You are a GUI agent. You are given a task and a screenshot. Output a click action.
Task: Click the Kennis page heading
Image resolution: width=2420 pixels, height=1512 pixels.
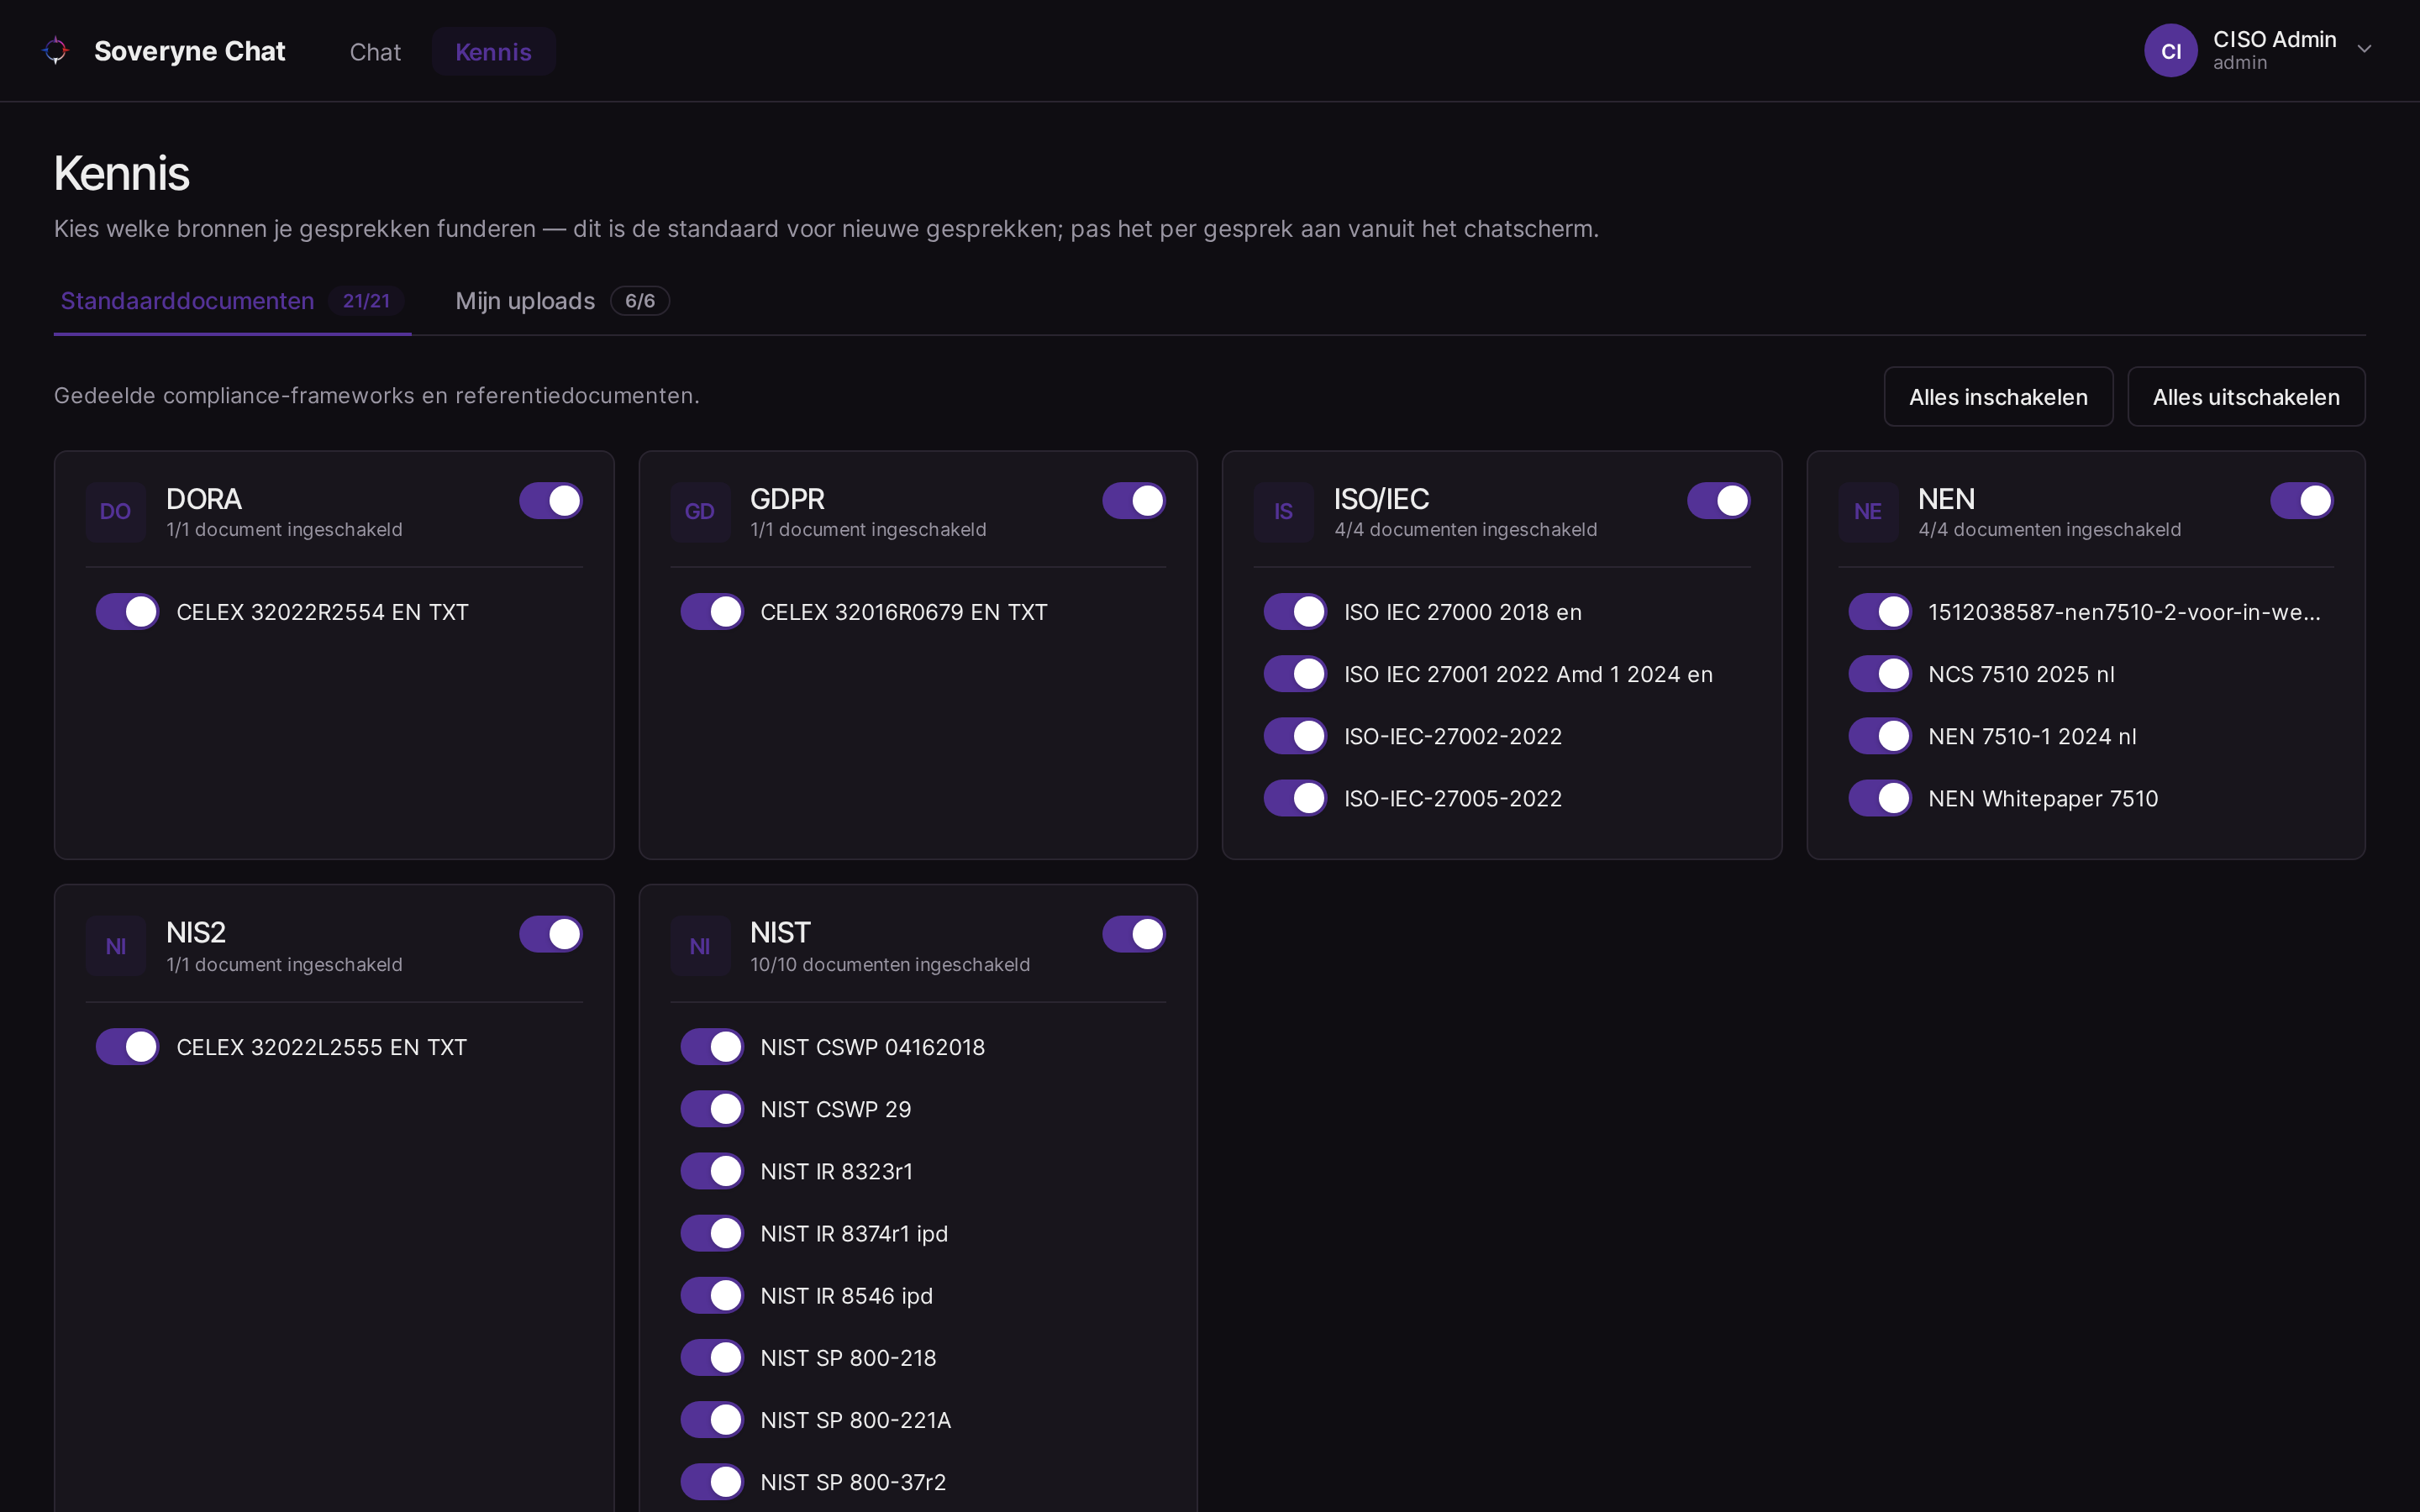pos(121,174)
